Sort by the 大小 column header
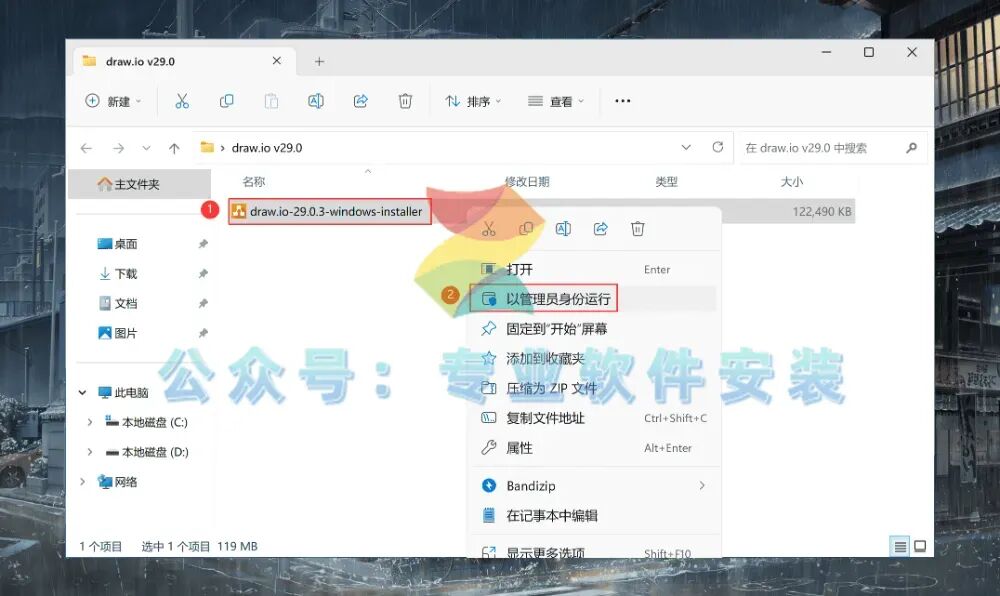This screenshot has width=1000, height=596. pyautogui.click(x=792, y=182)
